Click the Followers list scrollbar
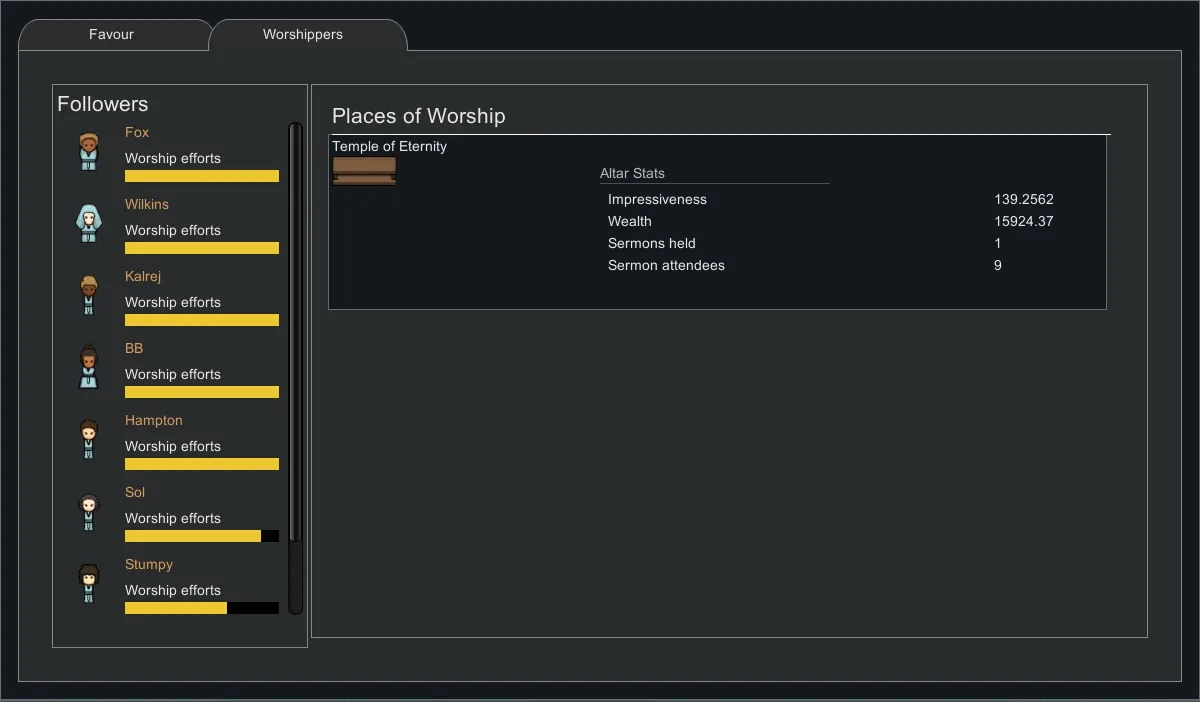The width and height of the screenshot is (1200, 702). (295, 330)
